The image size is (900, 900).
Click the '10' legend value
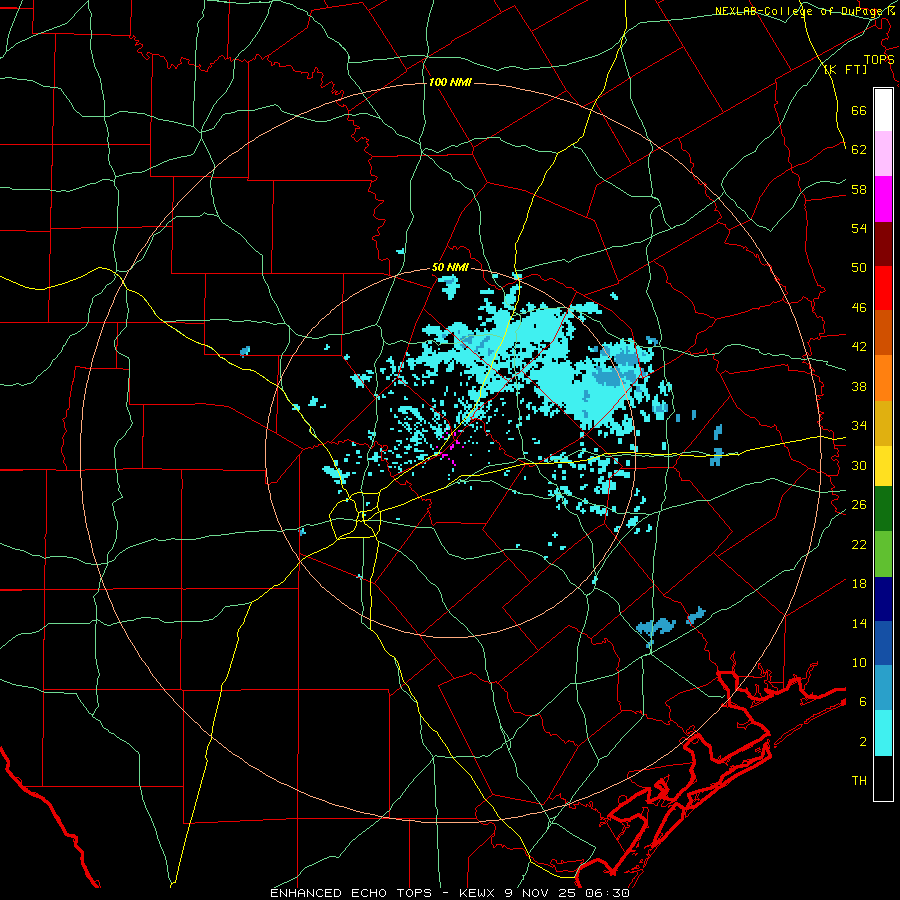859,662
